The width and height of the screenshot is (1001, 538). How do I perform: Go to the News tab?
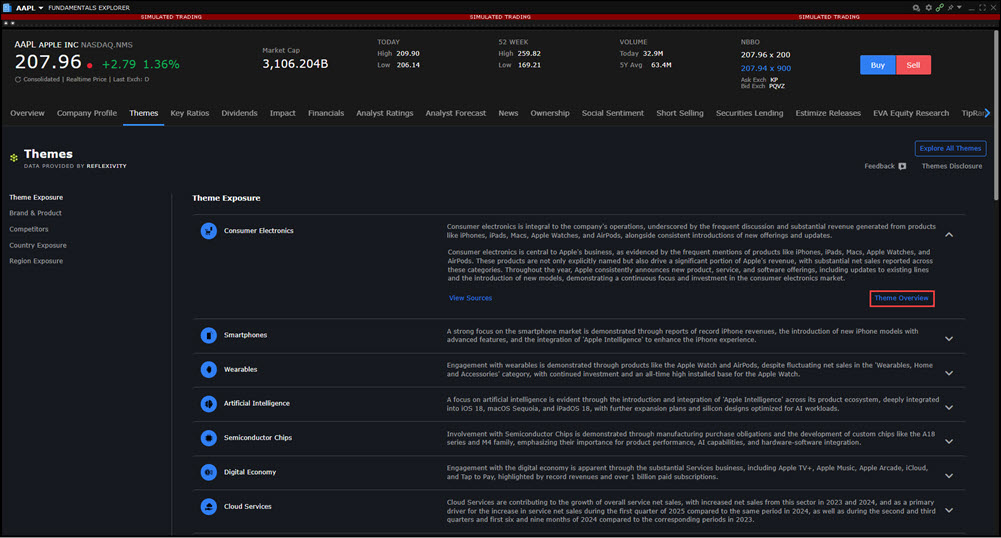coord(508,113)
